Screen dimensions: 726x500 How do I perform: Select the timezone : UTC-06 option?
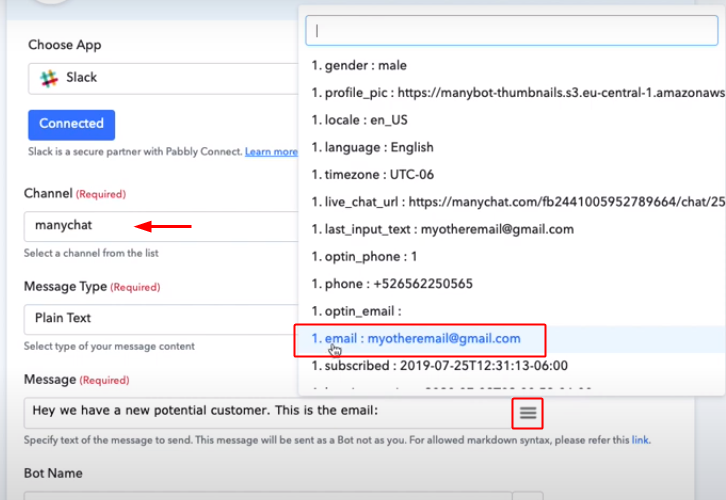512,175
